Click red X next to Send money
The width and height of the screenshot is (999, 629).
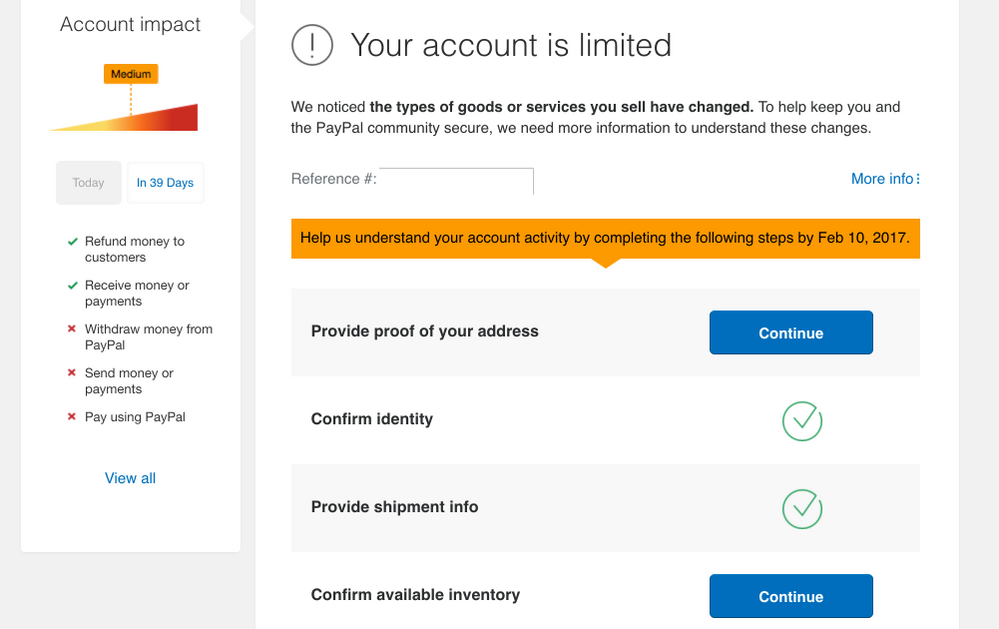(72, 374)
